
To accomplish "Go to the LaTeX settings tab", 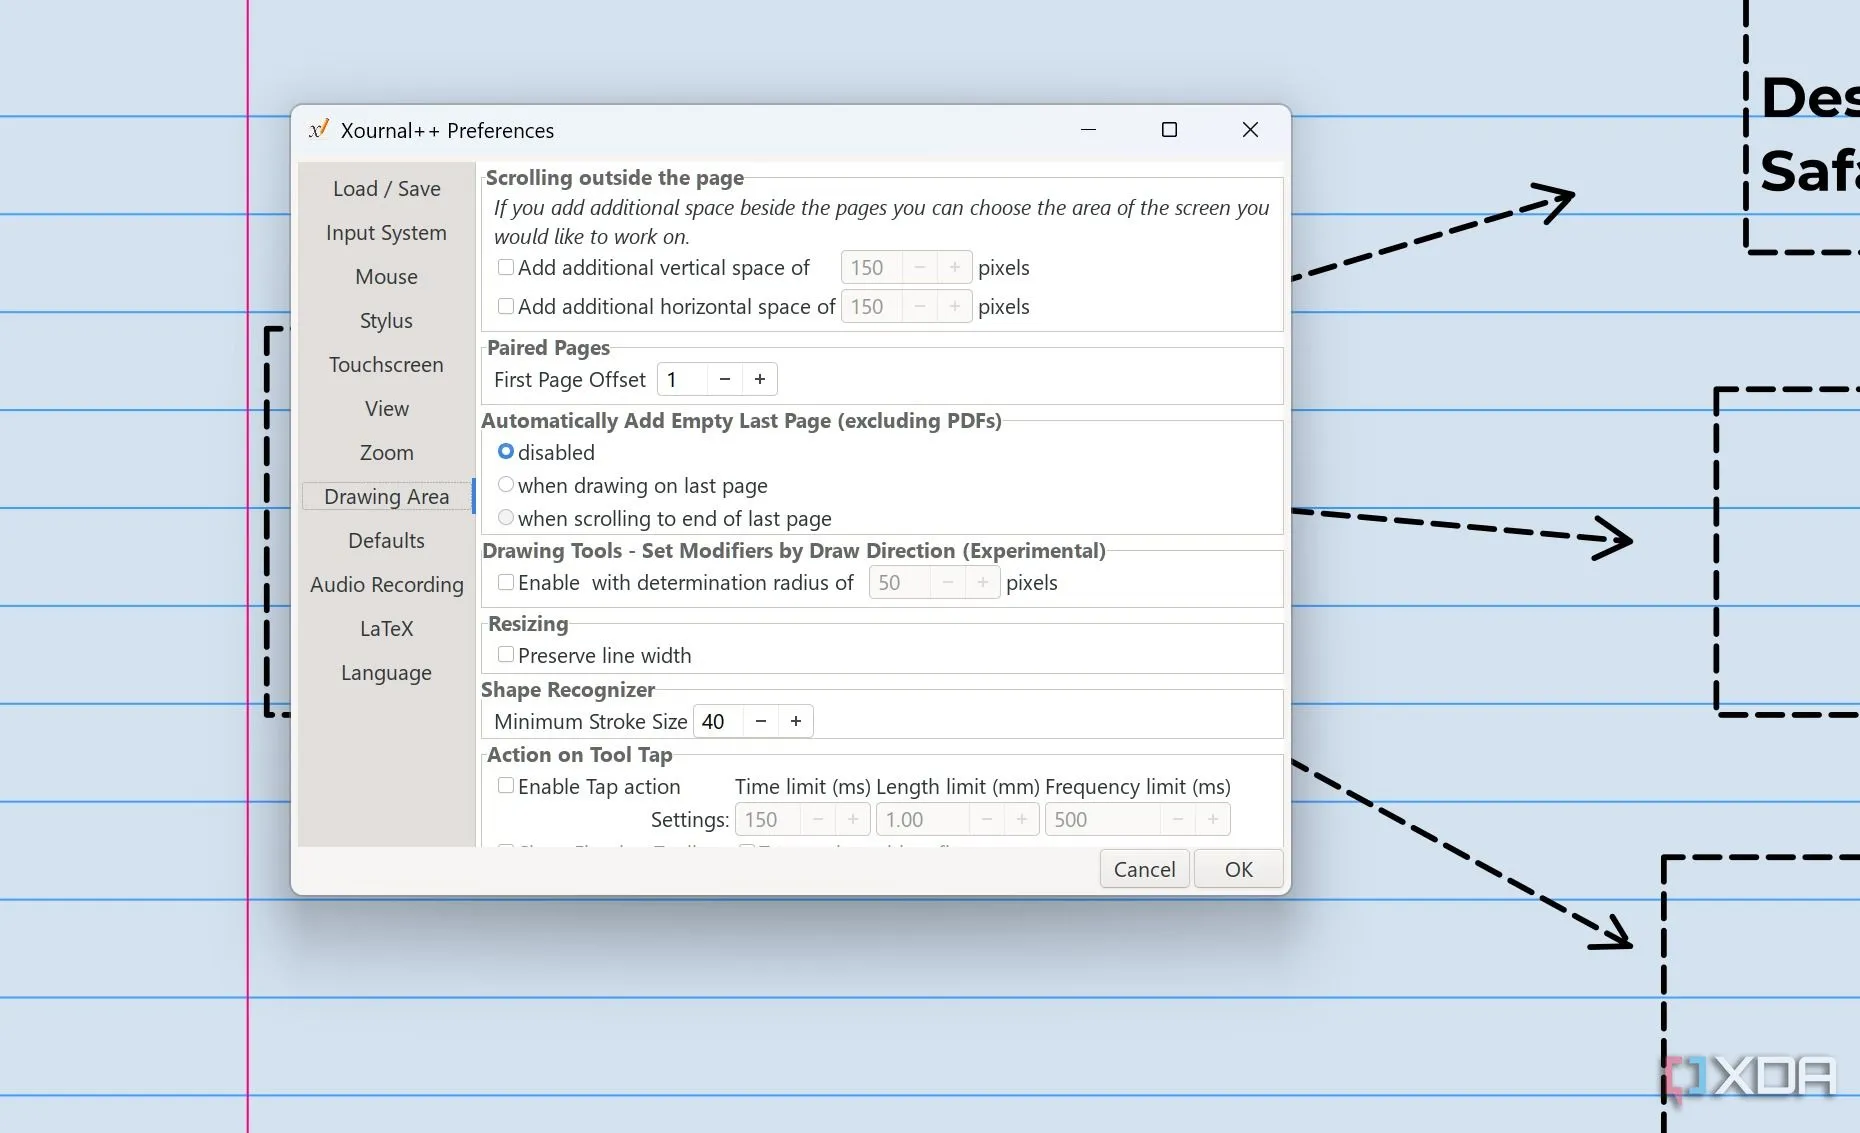I will tap(386, 629).
